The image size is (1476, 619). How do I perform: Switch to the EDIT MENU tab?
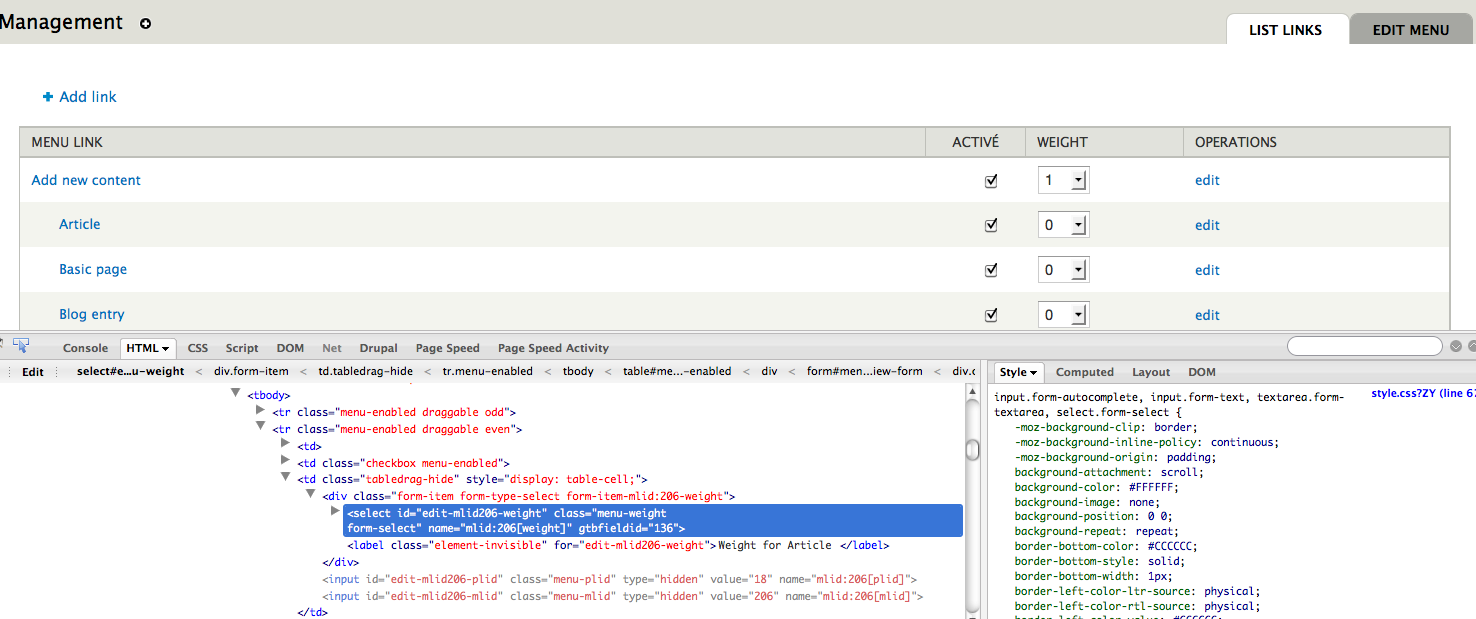click(1410, 29)
